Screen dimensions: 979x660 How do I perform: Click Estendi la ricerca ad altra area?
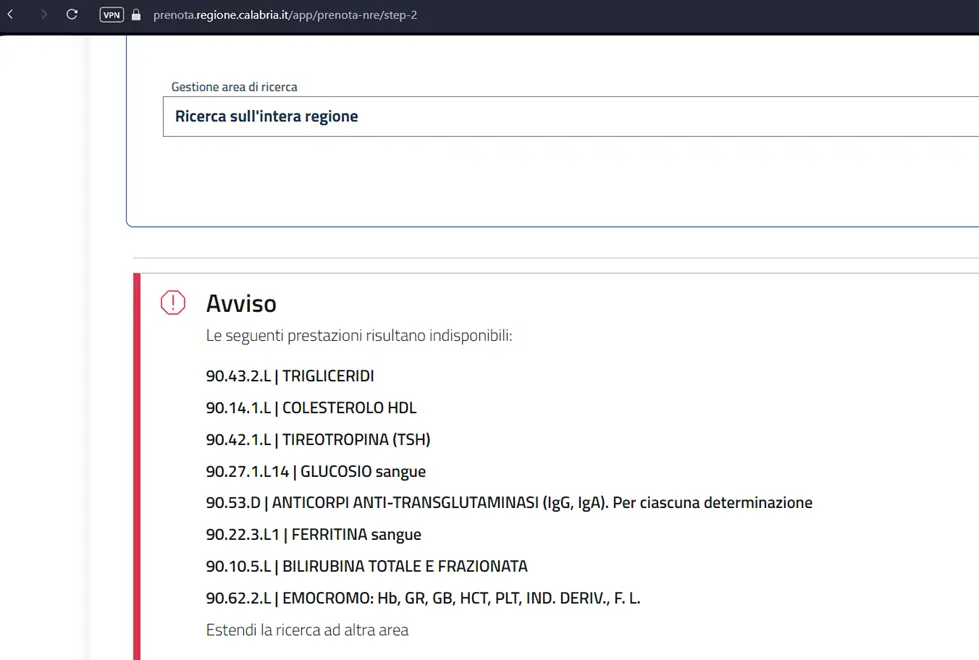[307, 630]
